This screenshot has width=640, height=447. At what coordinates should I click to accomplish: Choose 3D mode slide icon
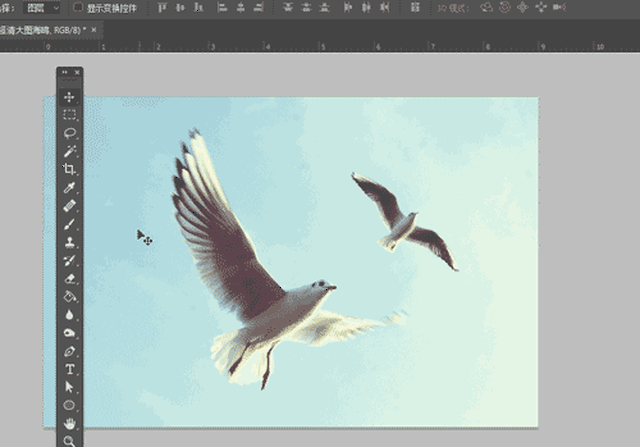(541, 7)
